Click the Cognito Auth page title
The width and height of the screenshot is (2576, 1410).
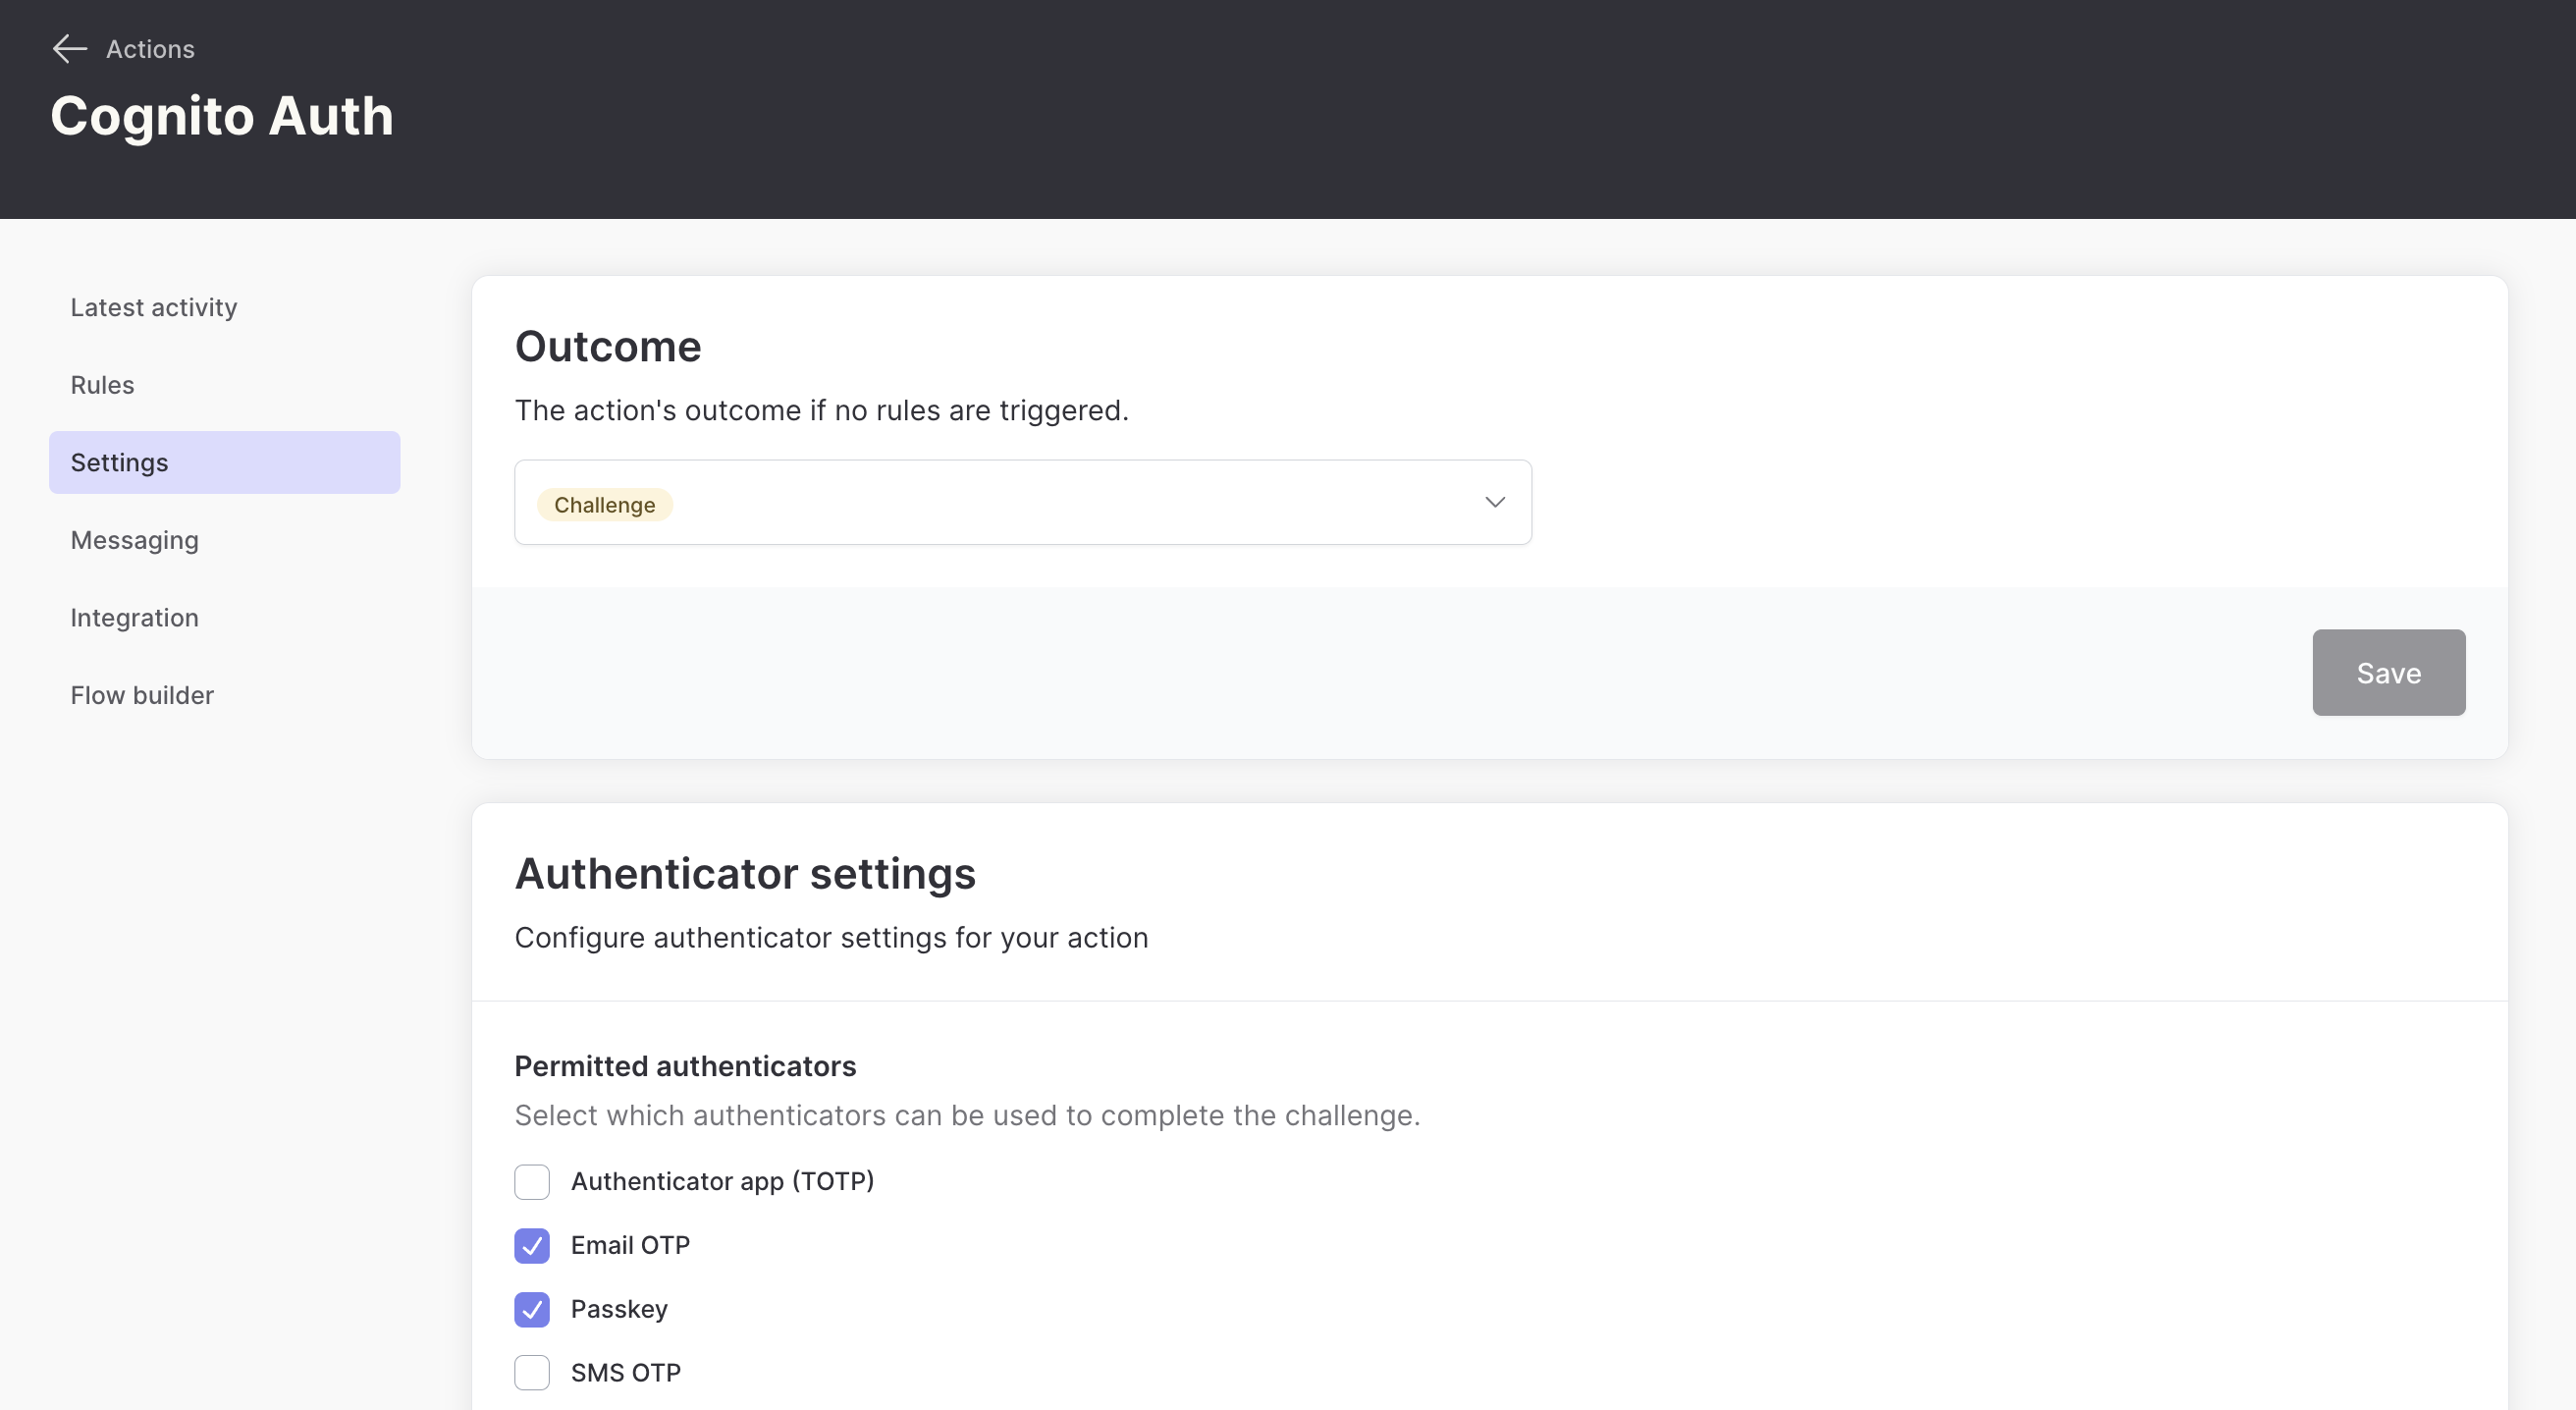(x=222, y=116)
